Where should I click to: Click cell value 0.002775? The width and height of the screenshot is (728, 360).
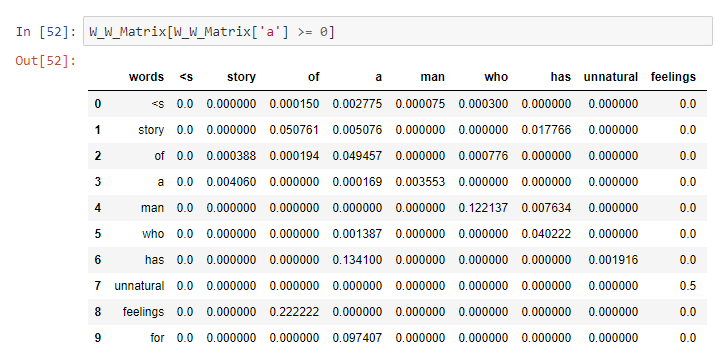(x=357, y=104)
